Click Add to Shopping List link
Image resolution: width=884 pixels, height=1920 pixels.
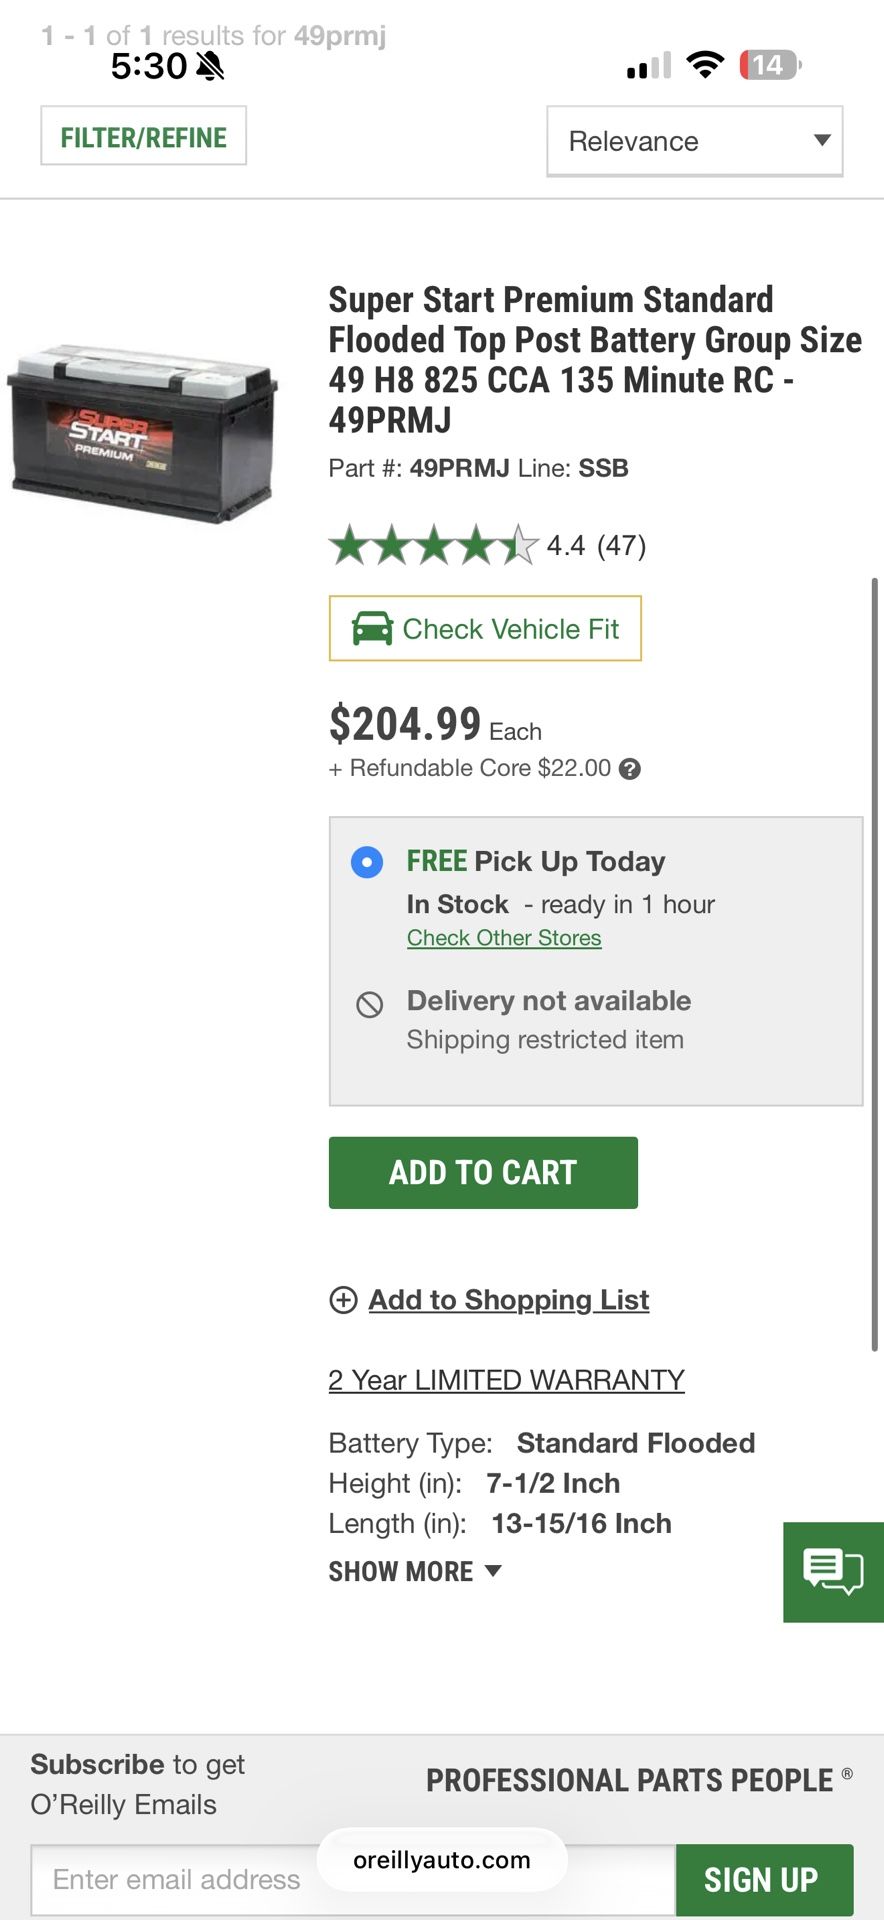(x=508, y=1300)
